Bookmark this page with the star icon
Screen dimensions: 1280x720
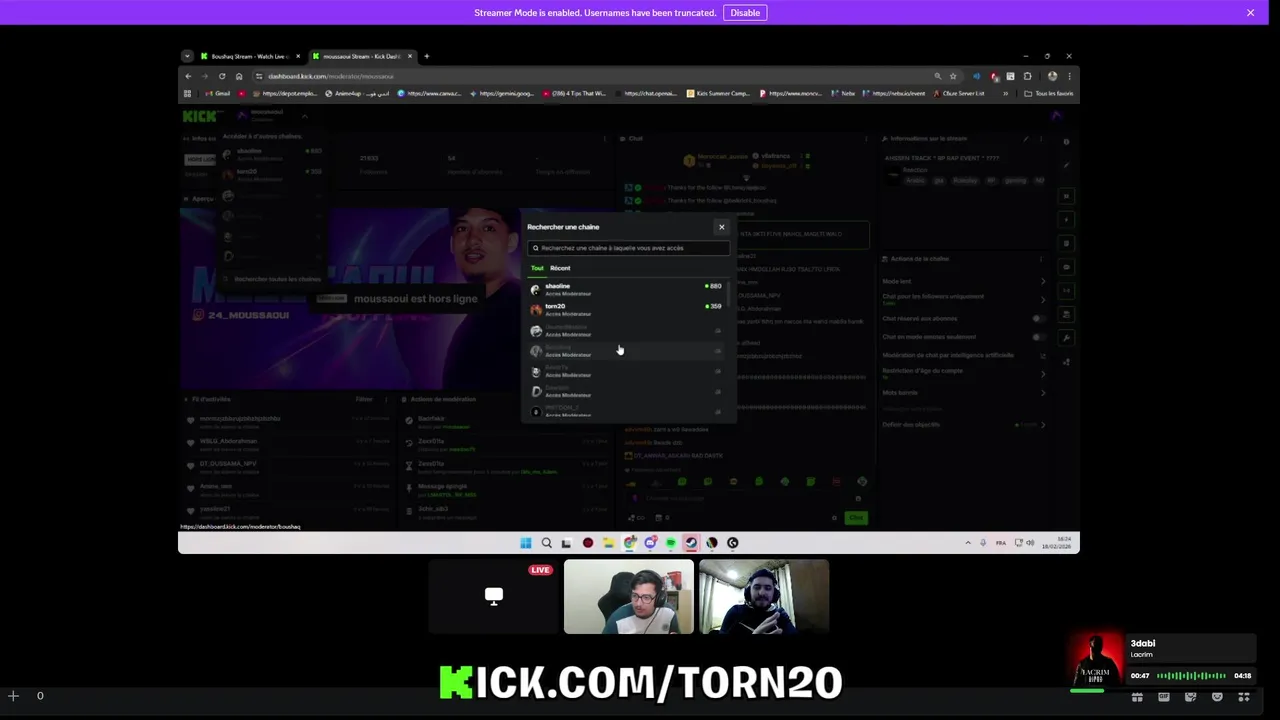(953, 76)
